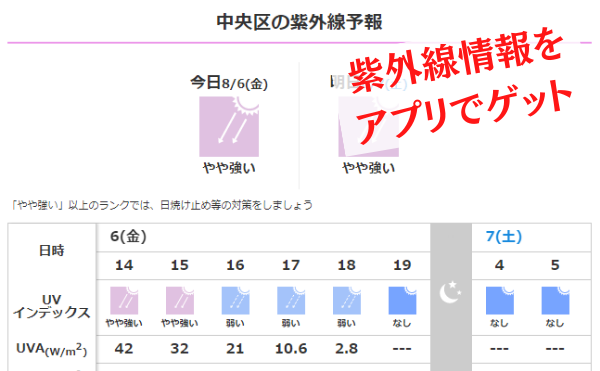Click the やや強い label under today's icon
Screen dimensions: 600x371
coord(229,168)
